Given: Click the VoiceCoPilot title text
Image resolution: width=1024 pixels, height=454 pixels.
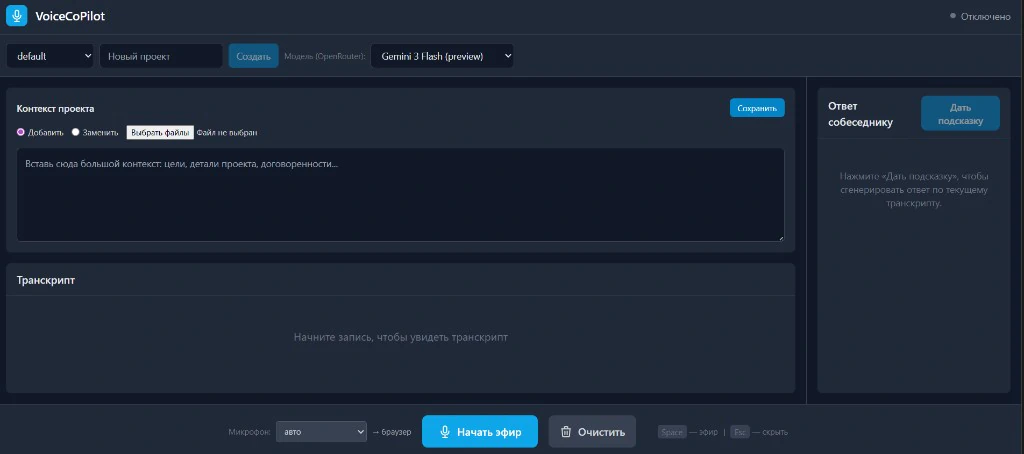Looking at the screenshot, I should (70, 16).
